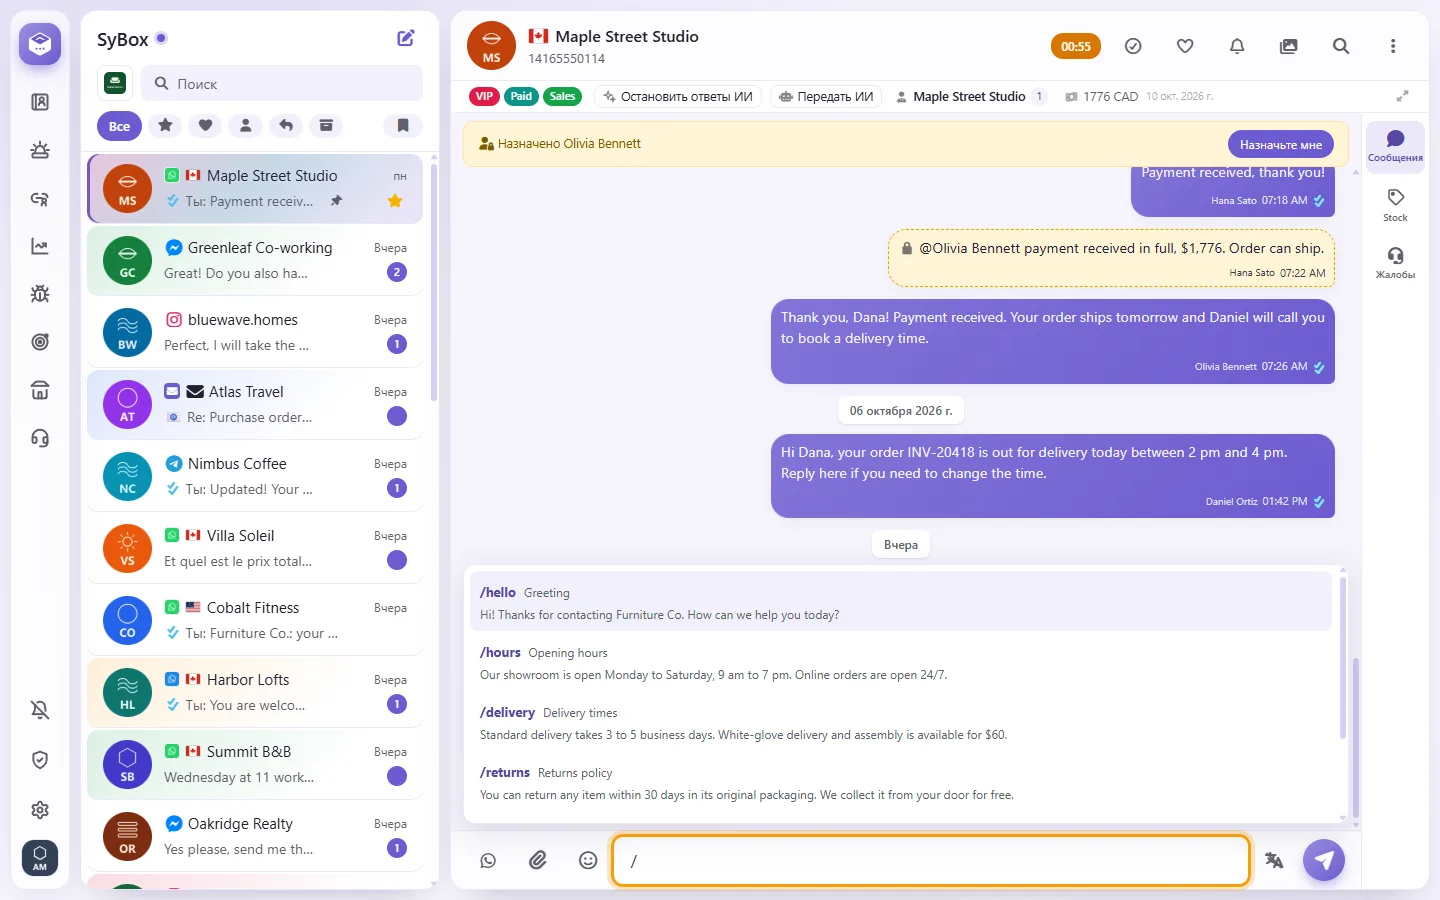Image resolution: width=1440 pixels, height=900 pixels.
Task: Switch to the Жалобы tab
Action: [x=1395, y=263]
